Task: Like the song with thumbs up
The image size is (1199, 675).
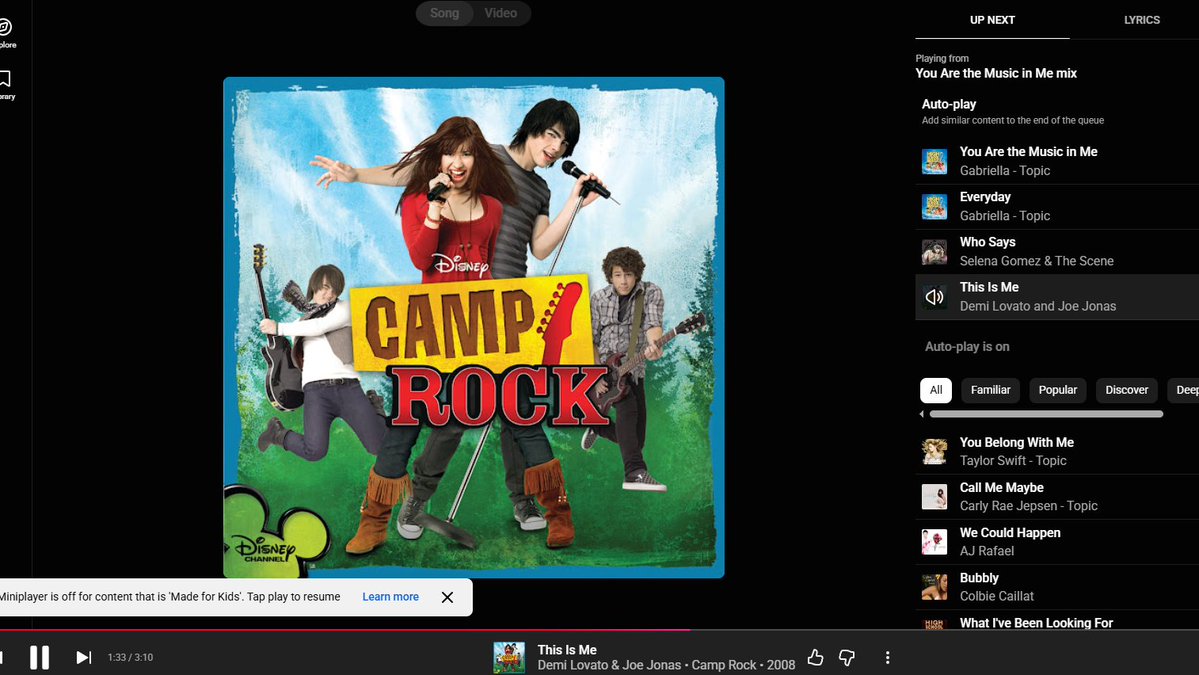Action: [815, 657]
